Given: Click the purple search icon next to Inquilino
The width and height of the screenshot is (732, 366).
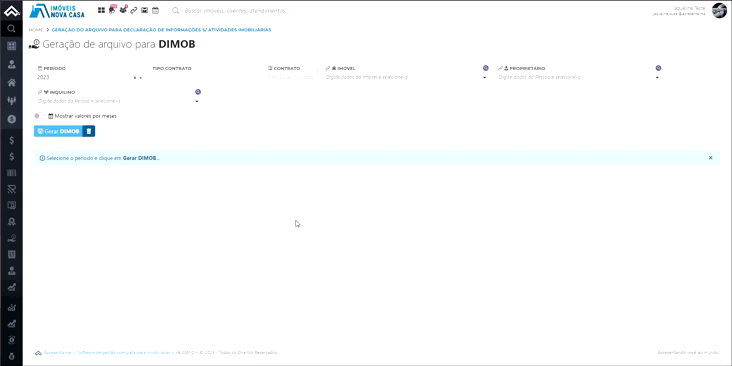Looking at the screenshot, I should point(198,92).
